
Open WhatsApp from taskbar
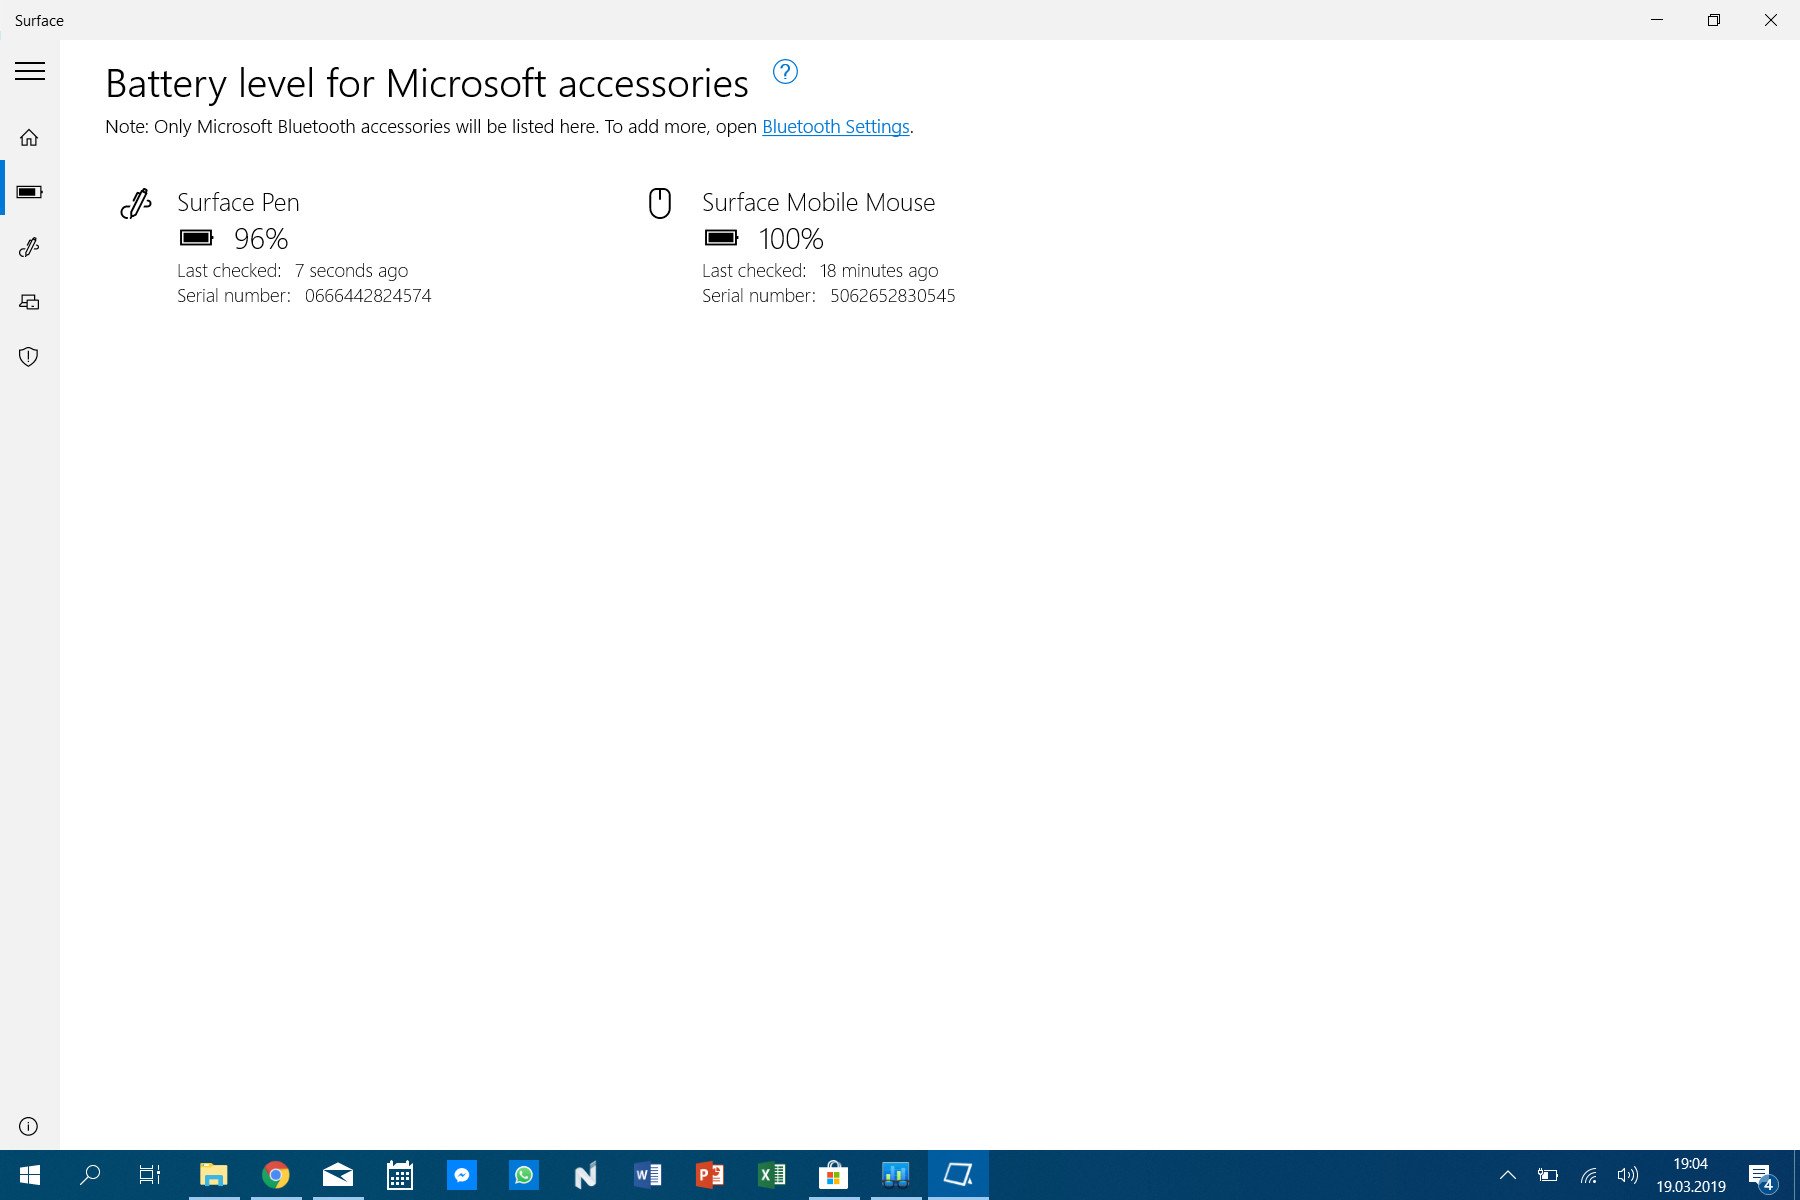524,1175
